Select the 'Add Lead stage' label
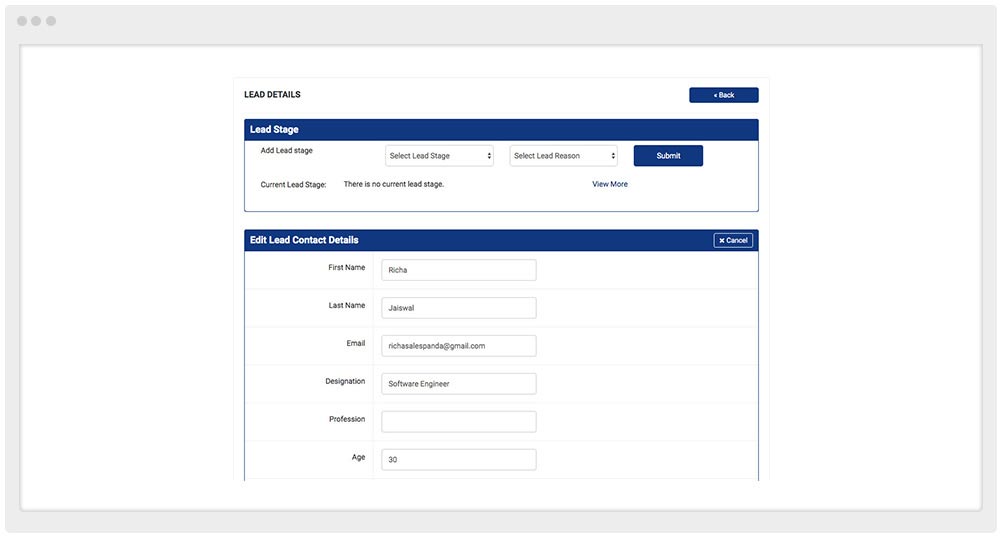 click(x=286, y=151)
